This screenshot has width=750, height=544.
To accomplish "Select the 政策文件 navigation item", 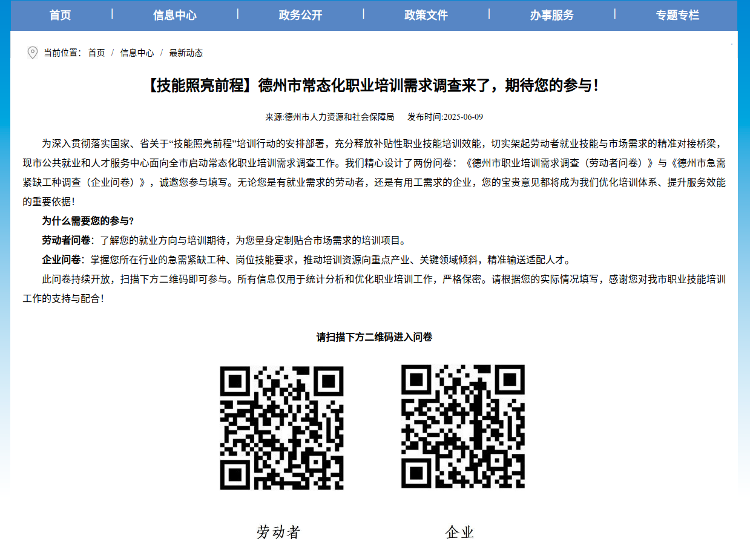I will [x=426, y=15].
